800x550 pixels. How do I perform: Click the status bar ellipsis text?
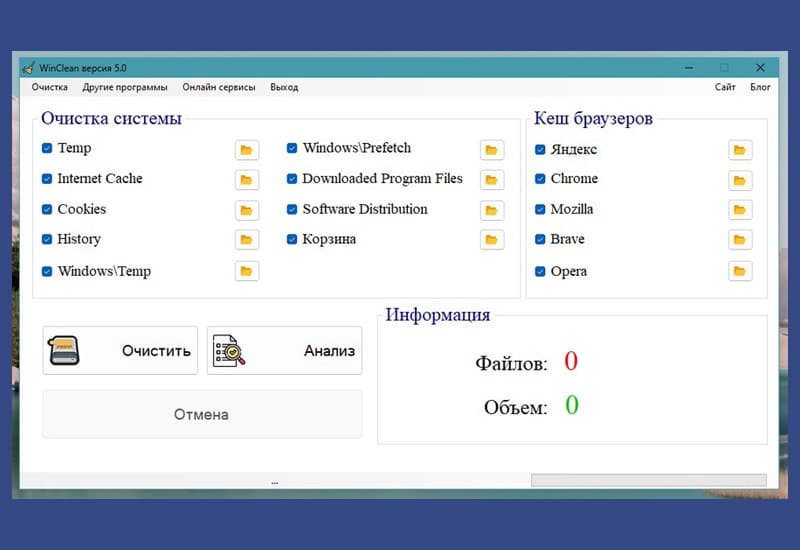275,482
